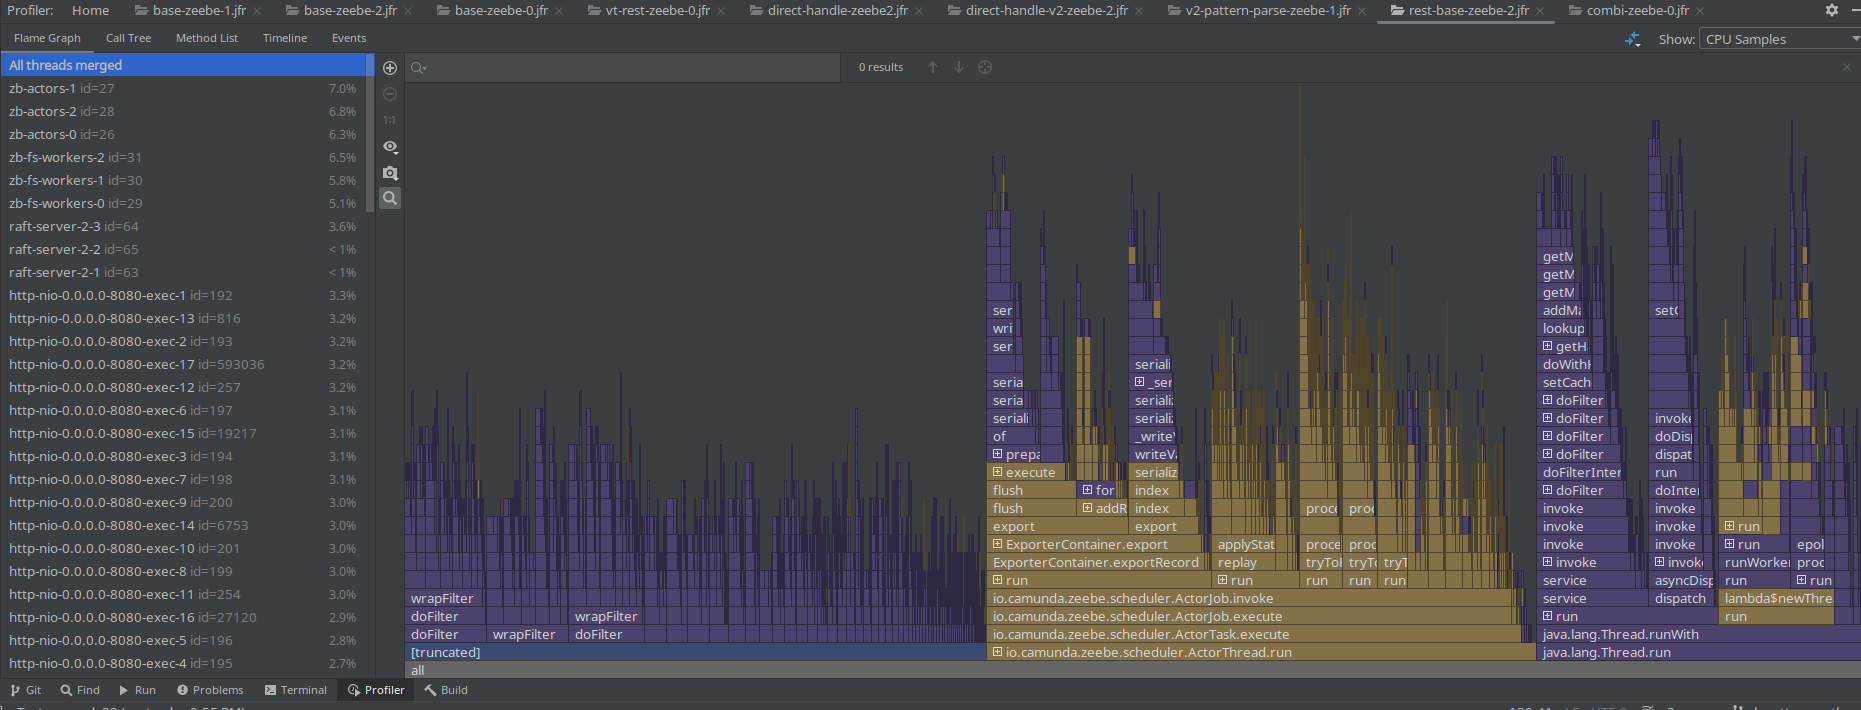1861x710 pixels.
Task: Close the search bar with X
Action: (1846, 67)
